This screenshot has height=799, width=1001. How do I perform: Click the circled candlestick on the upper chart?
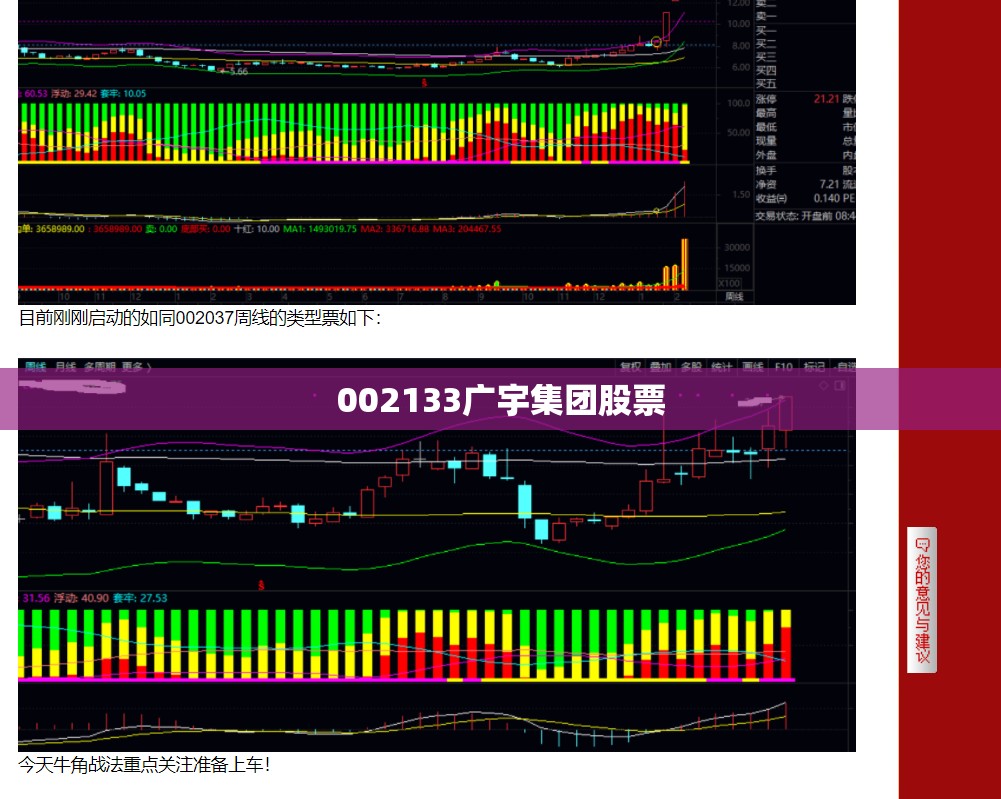pyautogui.click(x=656, y=42)
